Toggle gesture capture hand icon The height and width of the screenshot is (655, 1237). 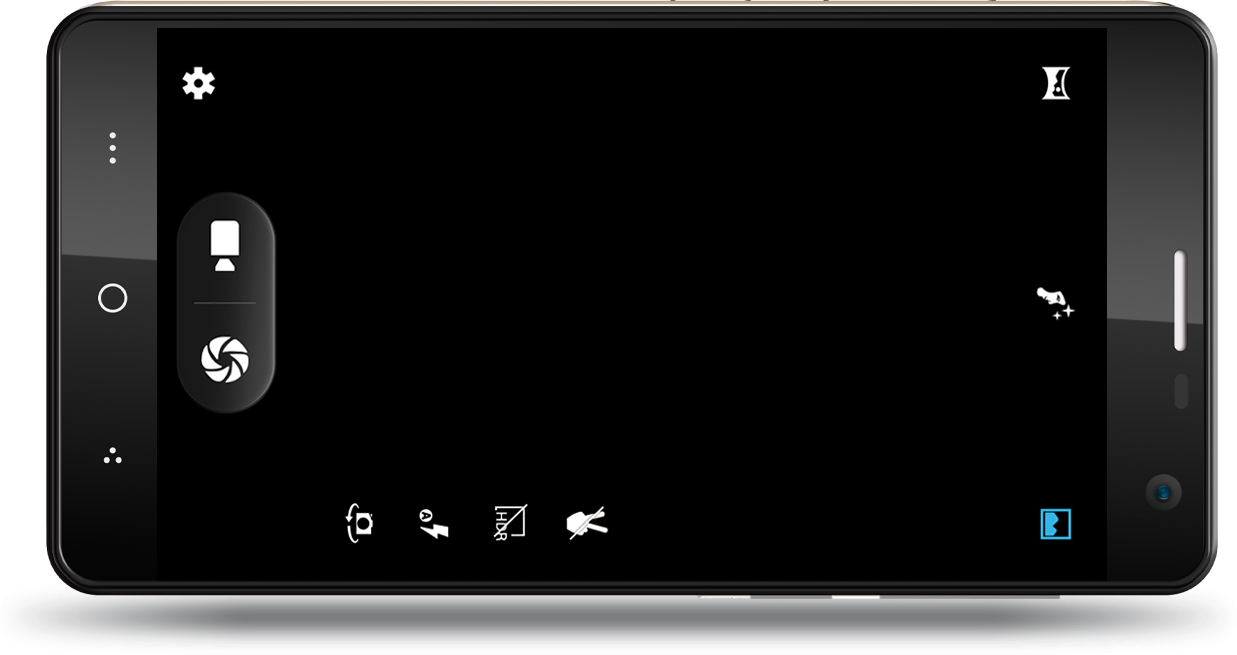click(587, 523)
